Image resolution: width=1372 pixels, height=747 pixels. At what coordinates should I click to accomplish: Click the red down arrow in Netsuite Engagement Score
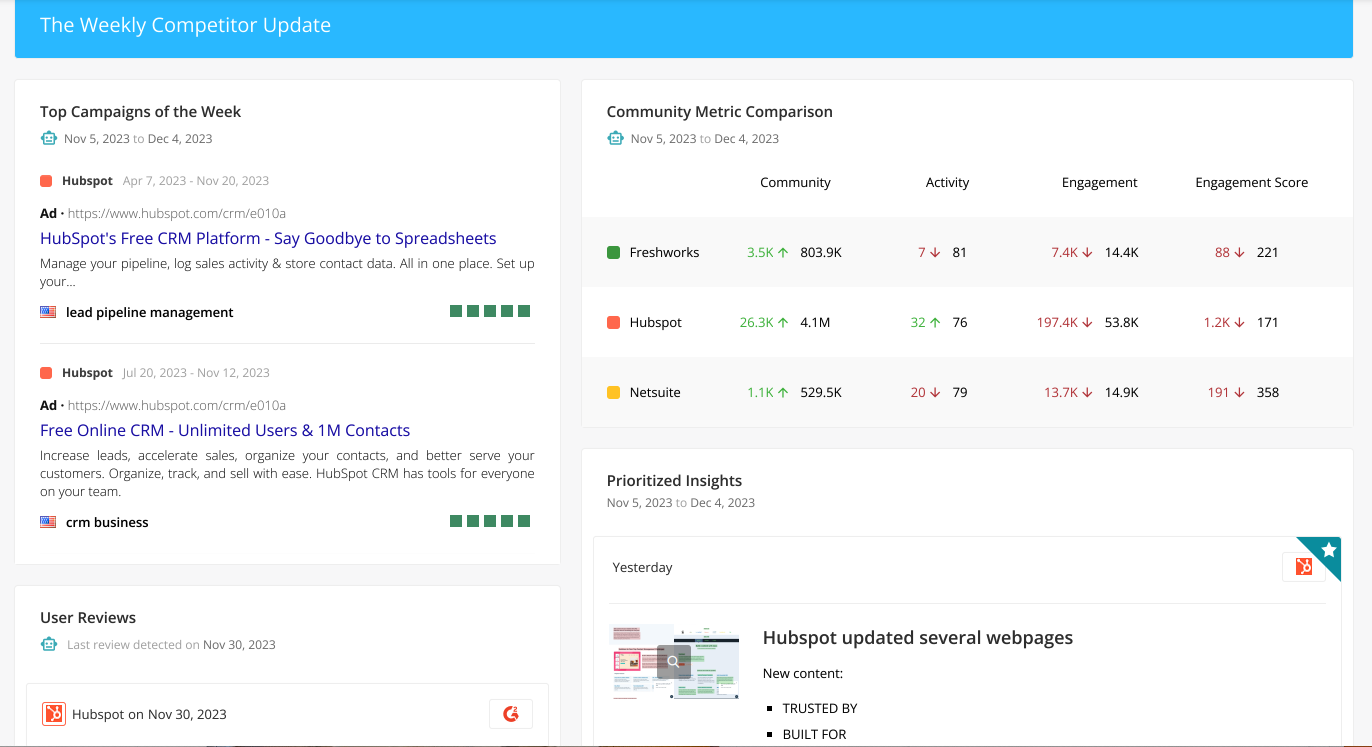[1239, 393]
